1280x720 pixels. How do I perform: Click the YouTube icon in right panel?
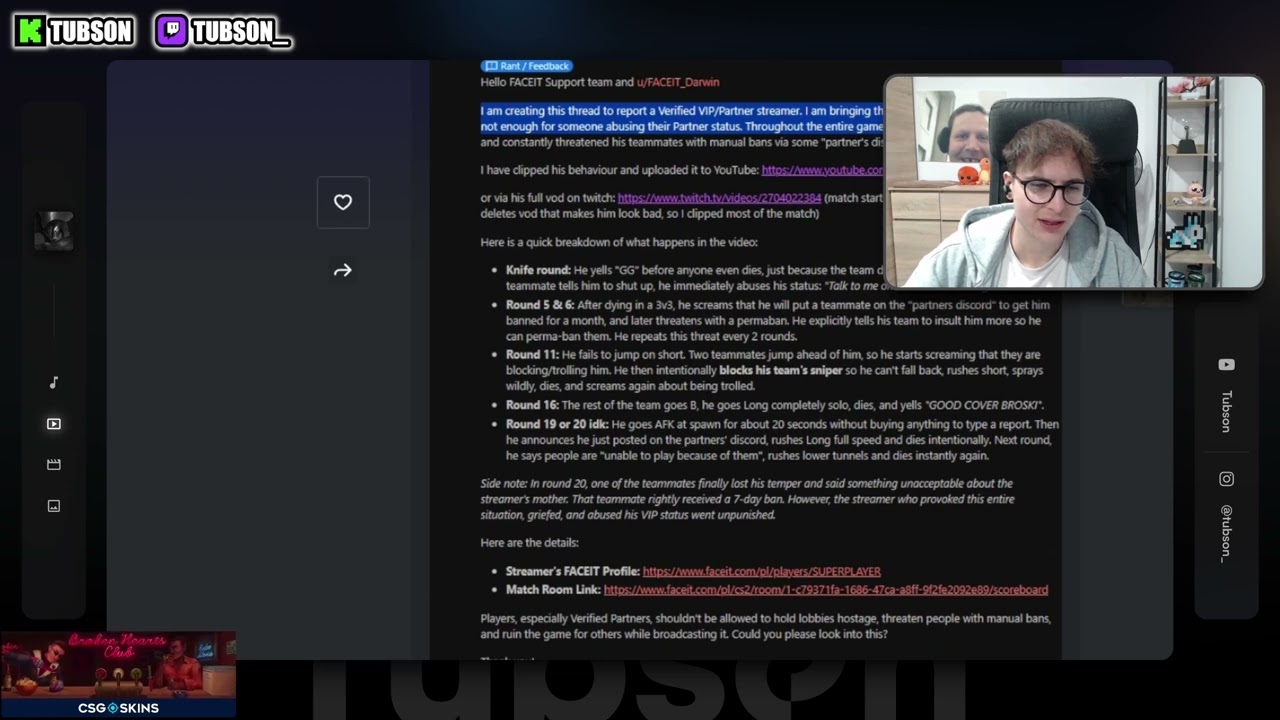click(1226, 365)
